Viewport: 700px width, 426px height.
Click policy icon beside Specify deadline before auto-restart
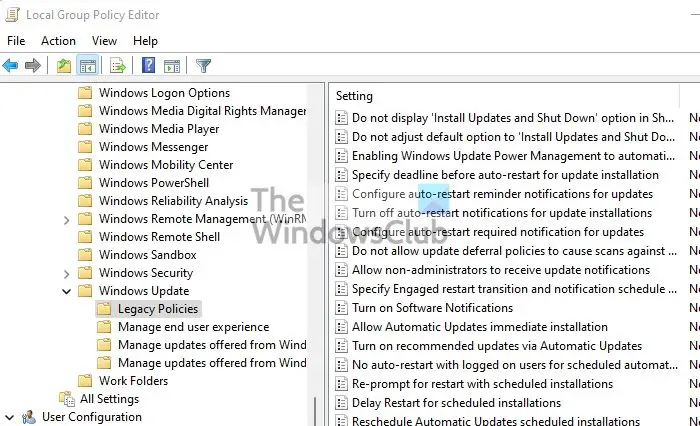pyautogui.click(x=341, y=175)
